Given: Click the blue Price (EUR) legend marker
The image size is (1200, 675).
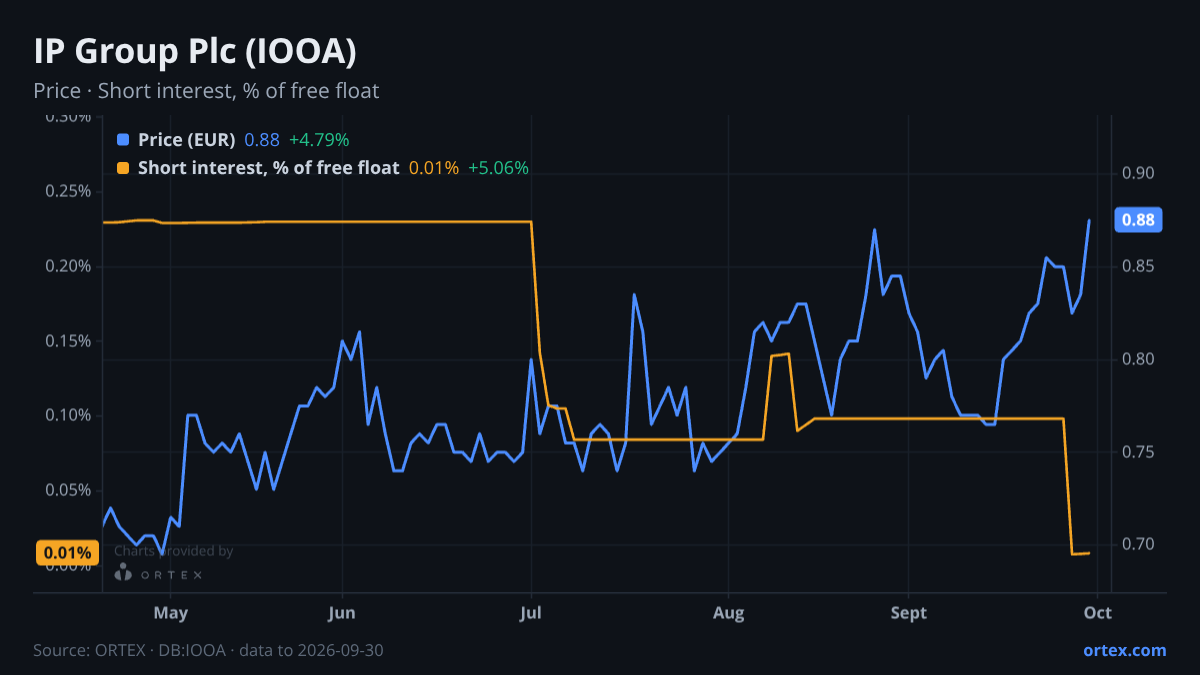Looking at the screenshot, I should tap(123, 140).
